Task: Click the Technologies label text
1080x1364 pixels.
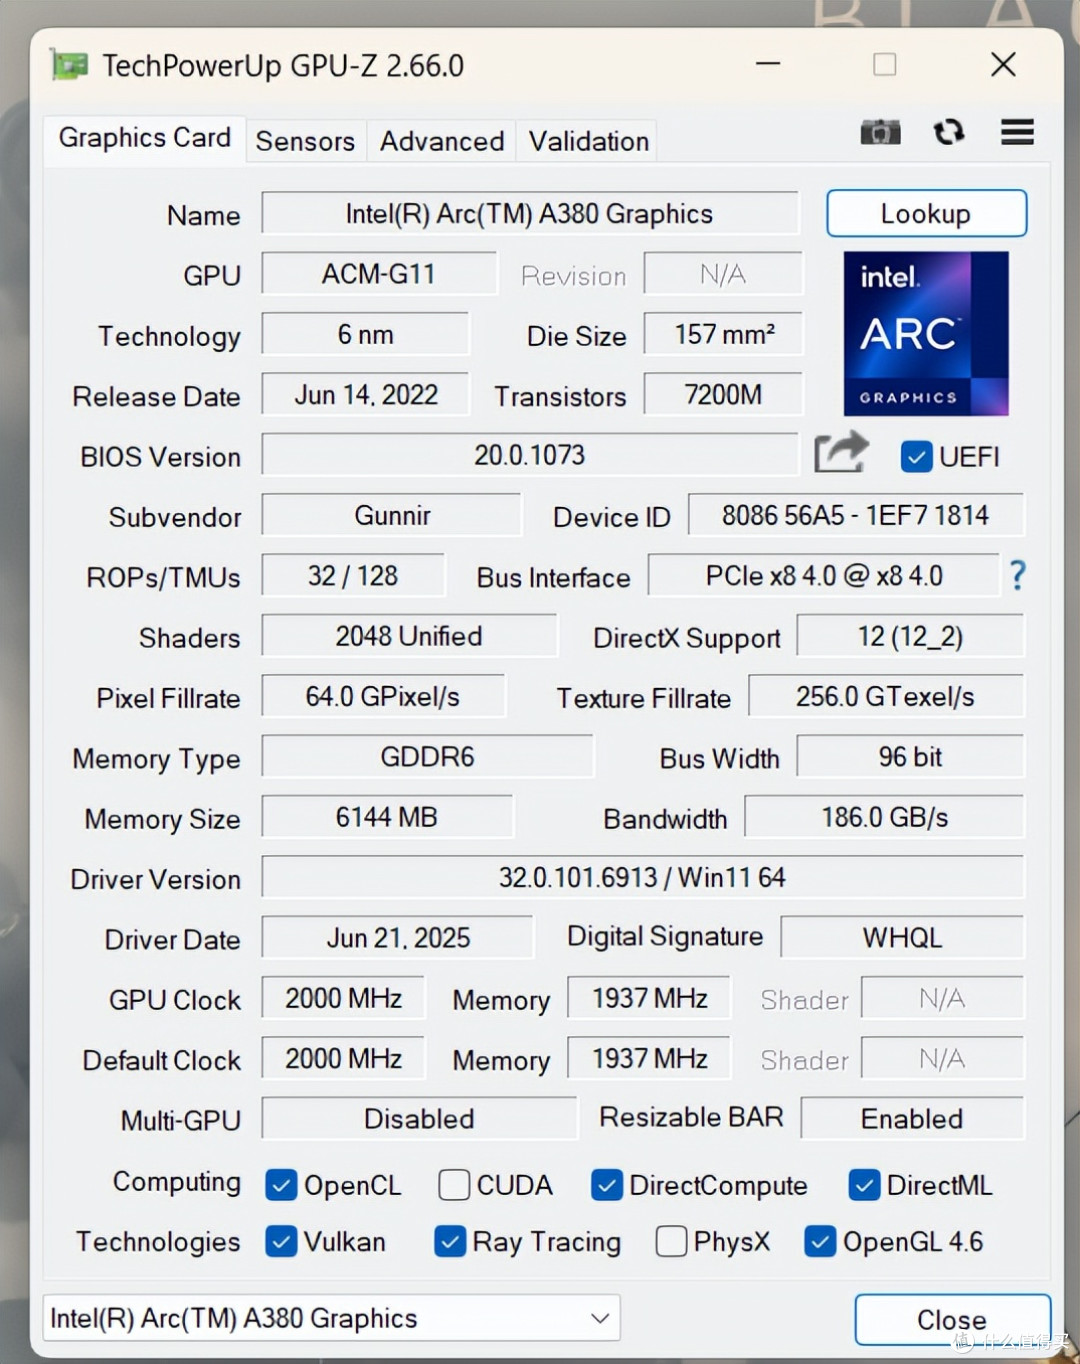Action: coord(158,1242)
